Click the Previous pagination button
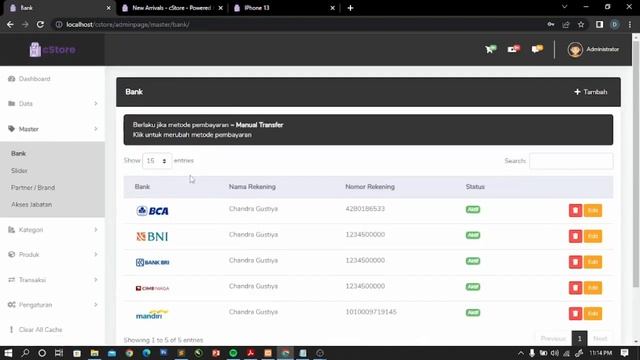The image size is (640, 360). click(553, 338)
